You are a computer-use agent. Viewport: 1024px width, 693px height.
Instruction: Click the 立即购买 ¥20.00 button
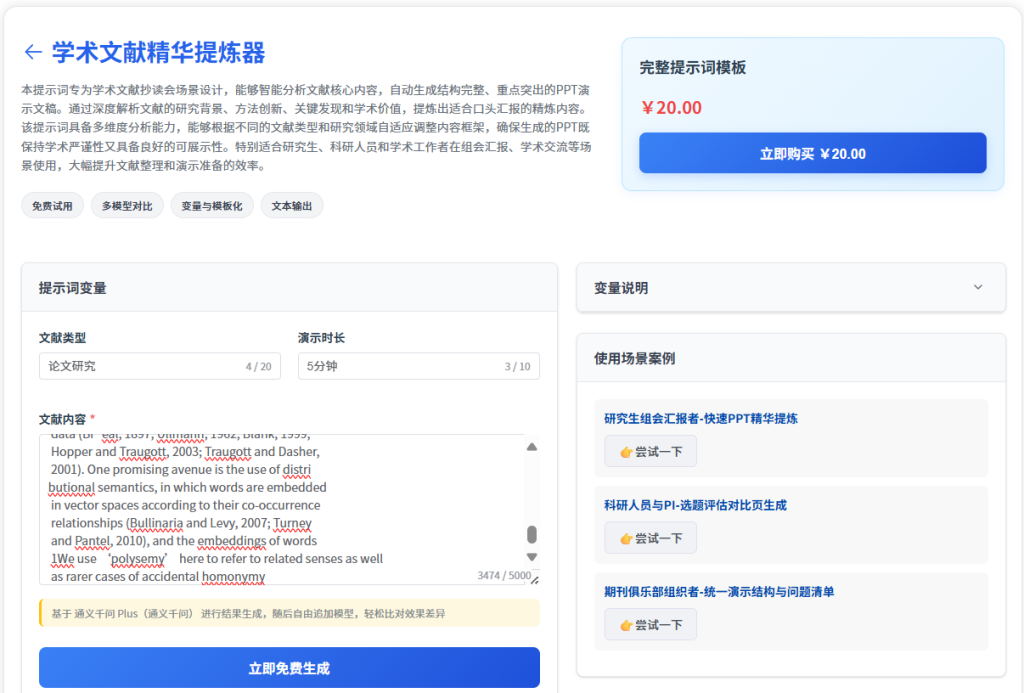812,153
